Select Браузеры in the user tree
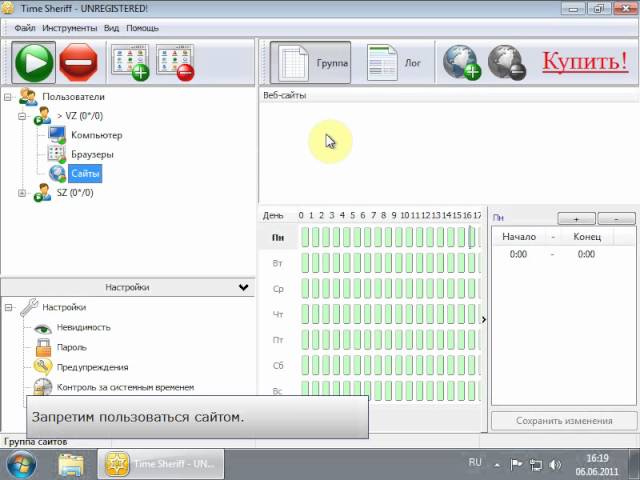Image resolution: width=640 pixels, height=480 pixels. click(92, 154)
